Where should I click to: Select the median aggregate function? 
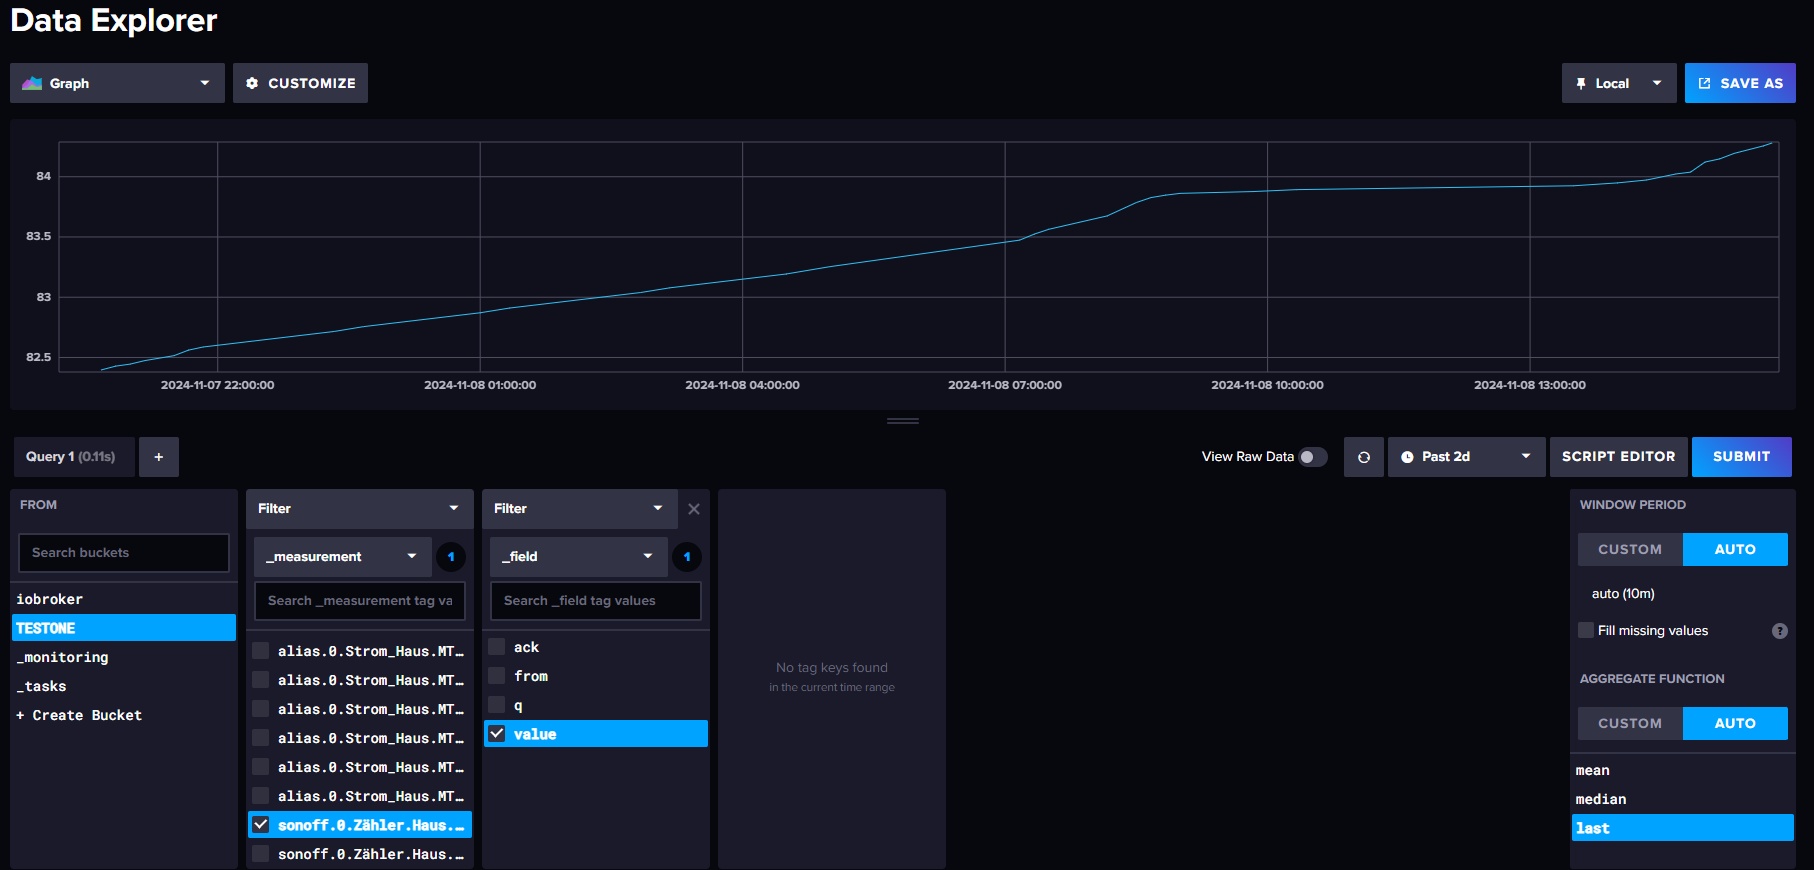click(x=1683, y=799)
